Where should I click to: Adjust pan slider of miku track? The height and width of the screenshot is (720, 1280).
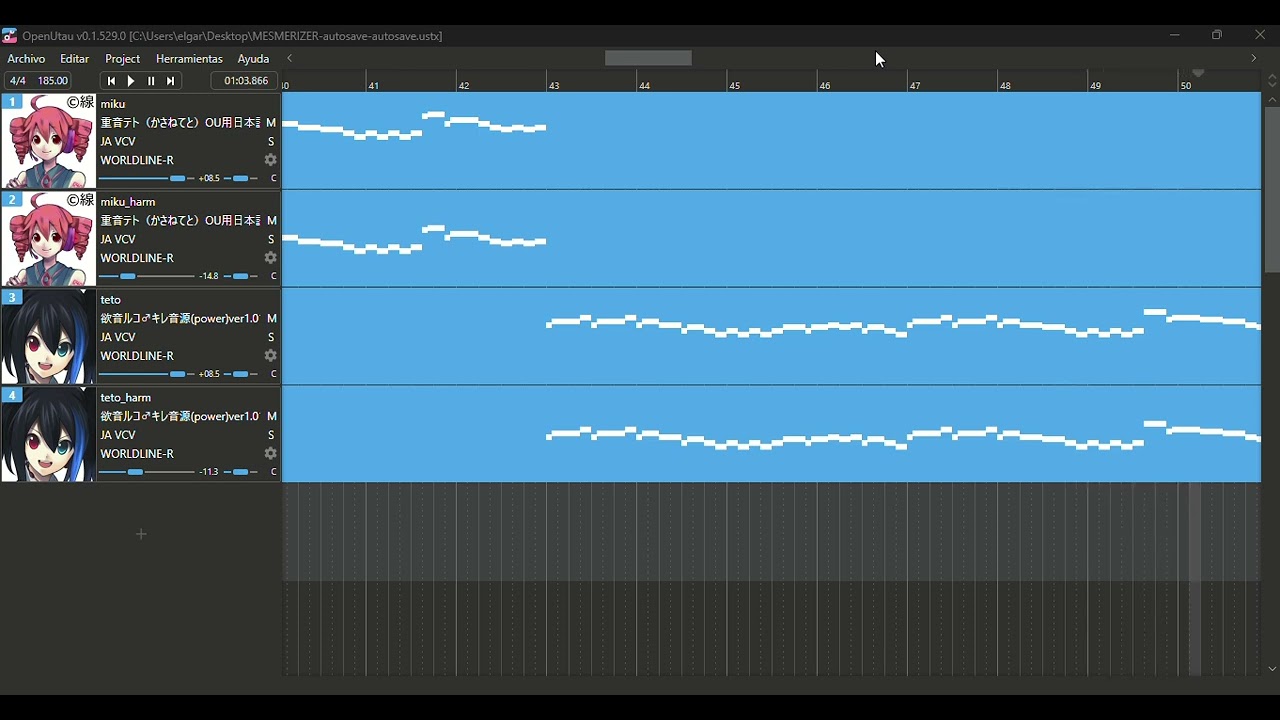[241, 179]
